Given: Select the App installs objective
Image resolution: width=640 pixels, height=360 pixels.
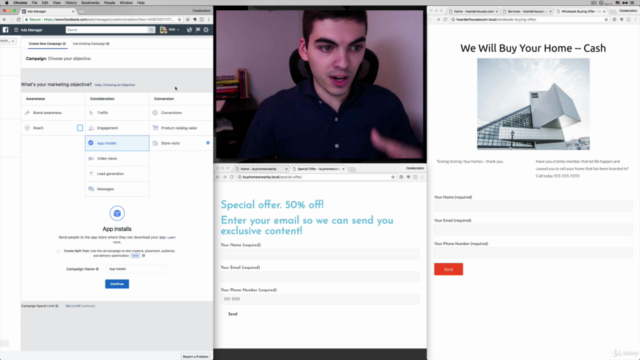Looking at the screenshot, I should (x=117, y=143).
